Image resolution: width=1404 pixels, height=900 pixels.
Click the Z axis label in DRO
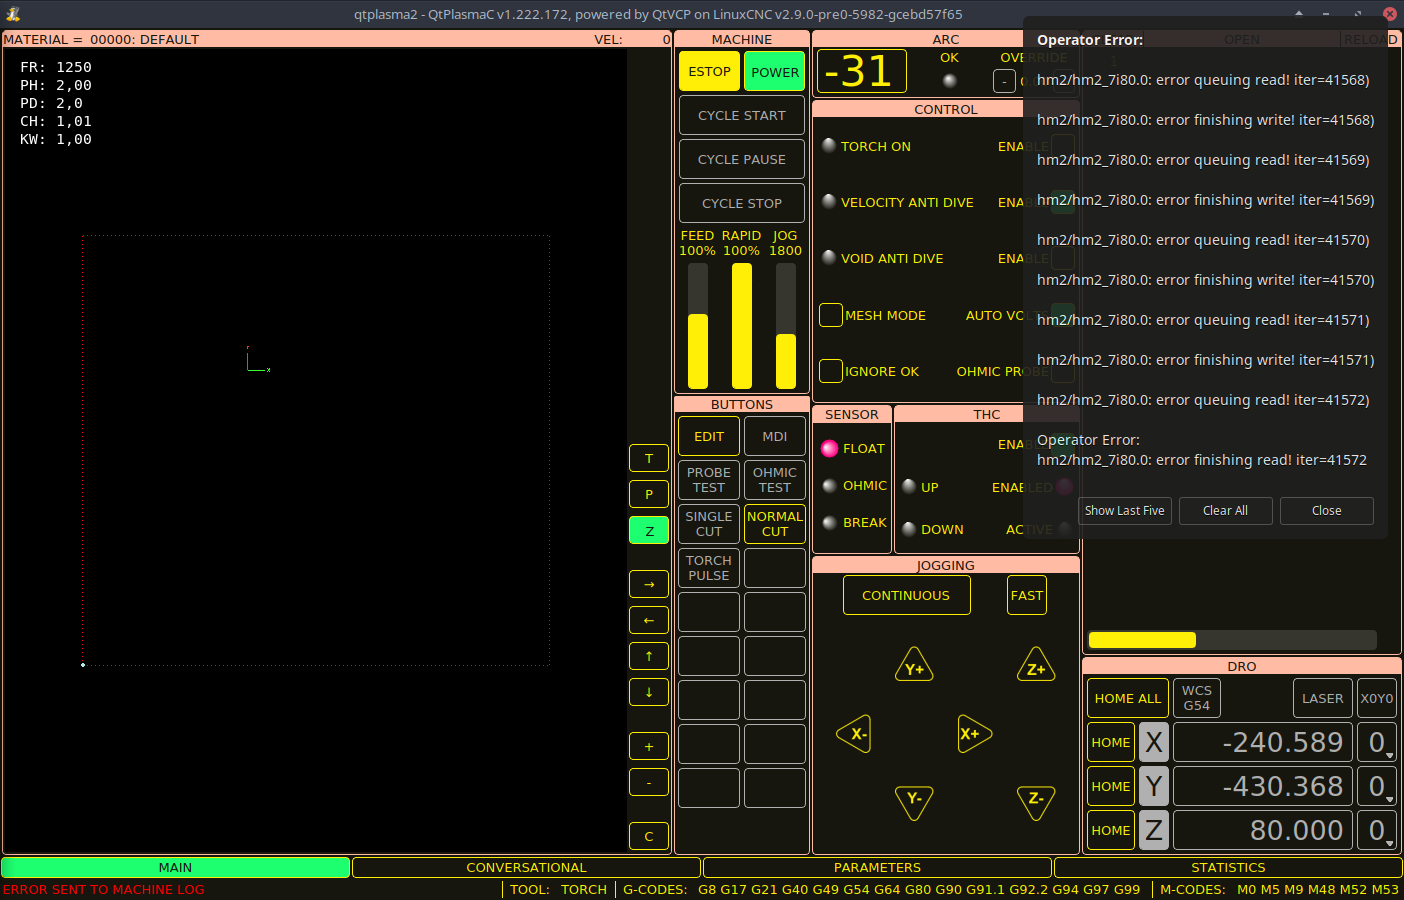pyautogui.click(x=1154, y=830)
